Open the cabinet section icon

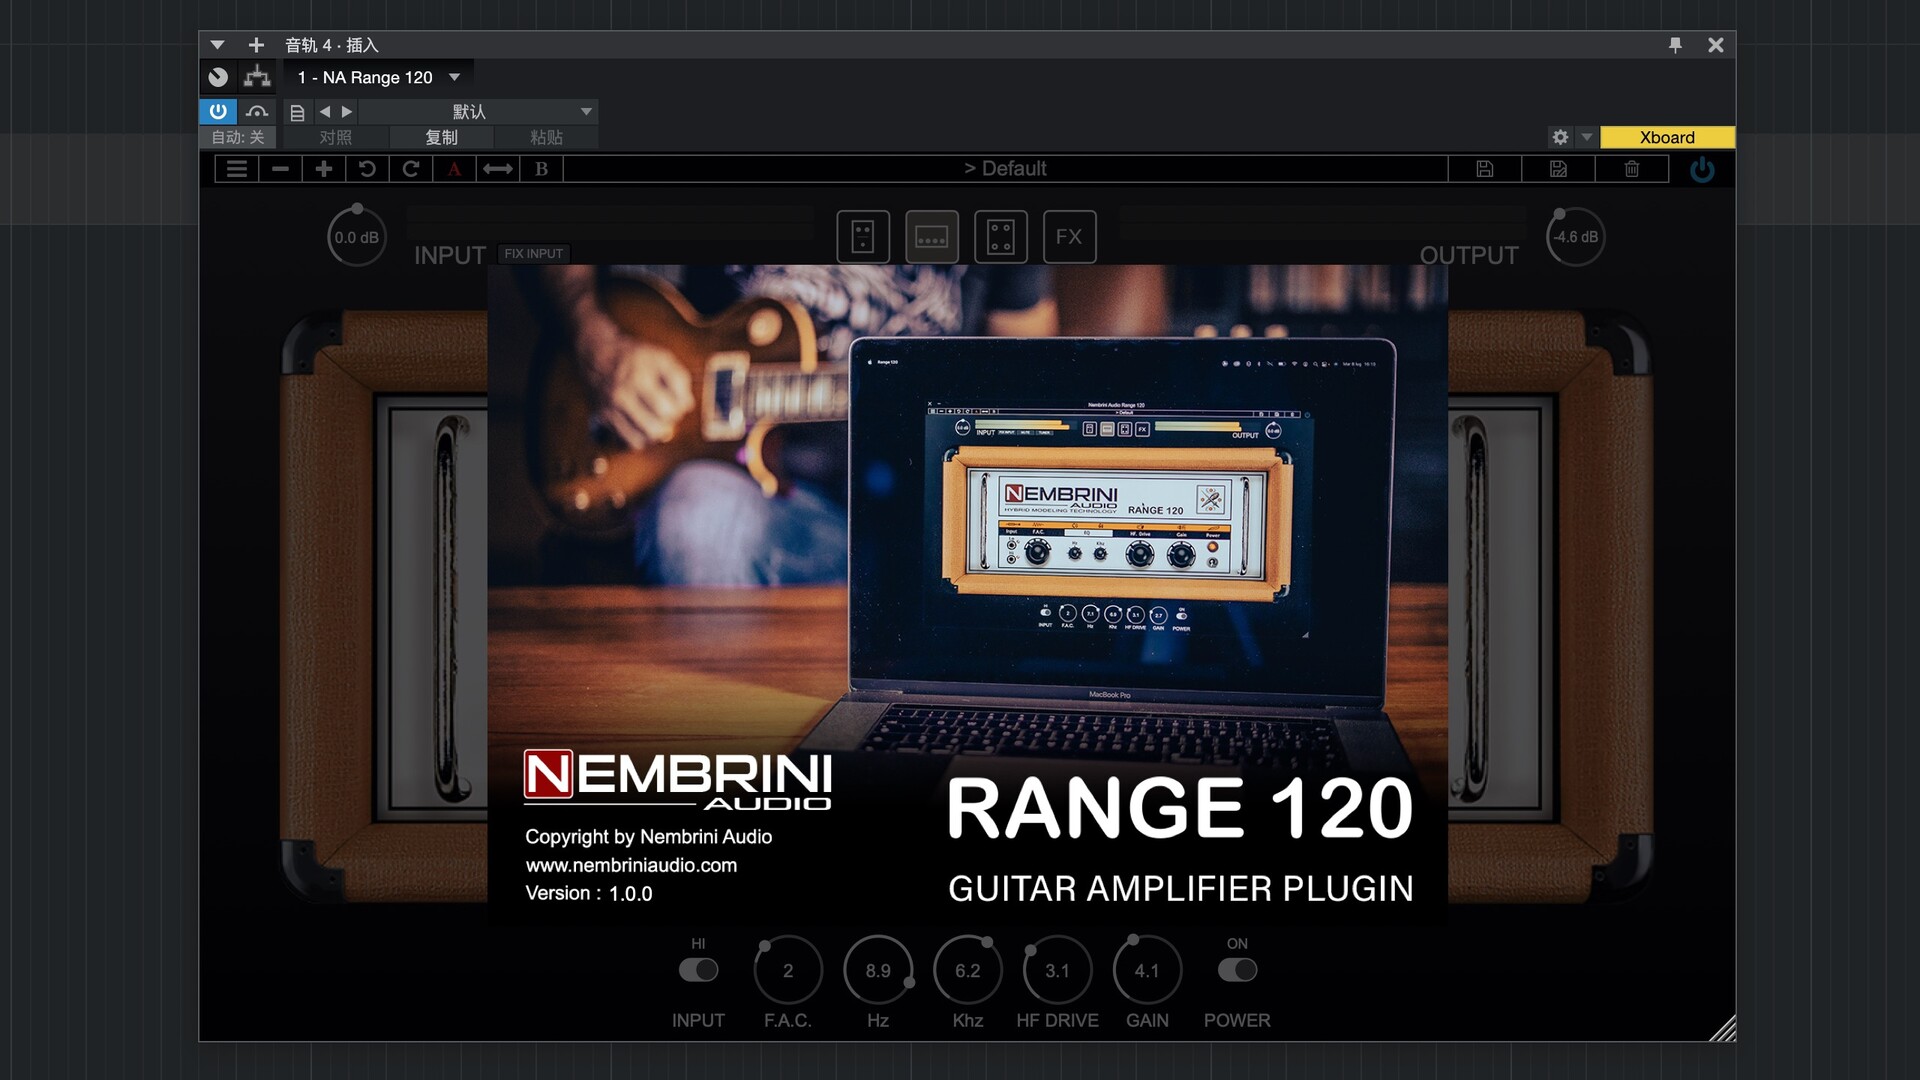point(1001,237)
